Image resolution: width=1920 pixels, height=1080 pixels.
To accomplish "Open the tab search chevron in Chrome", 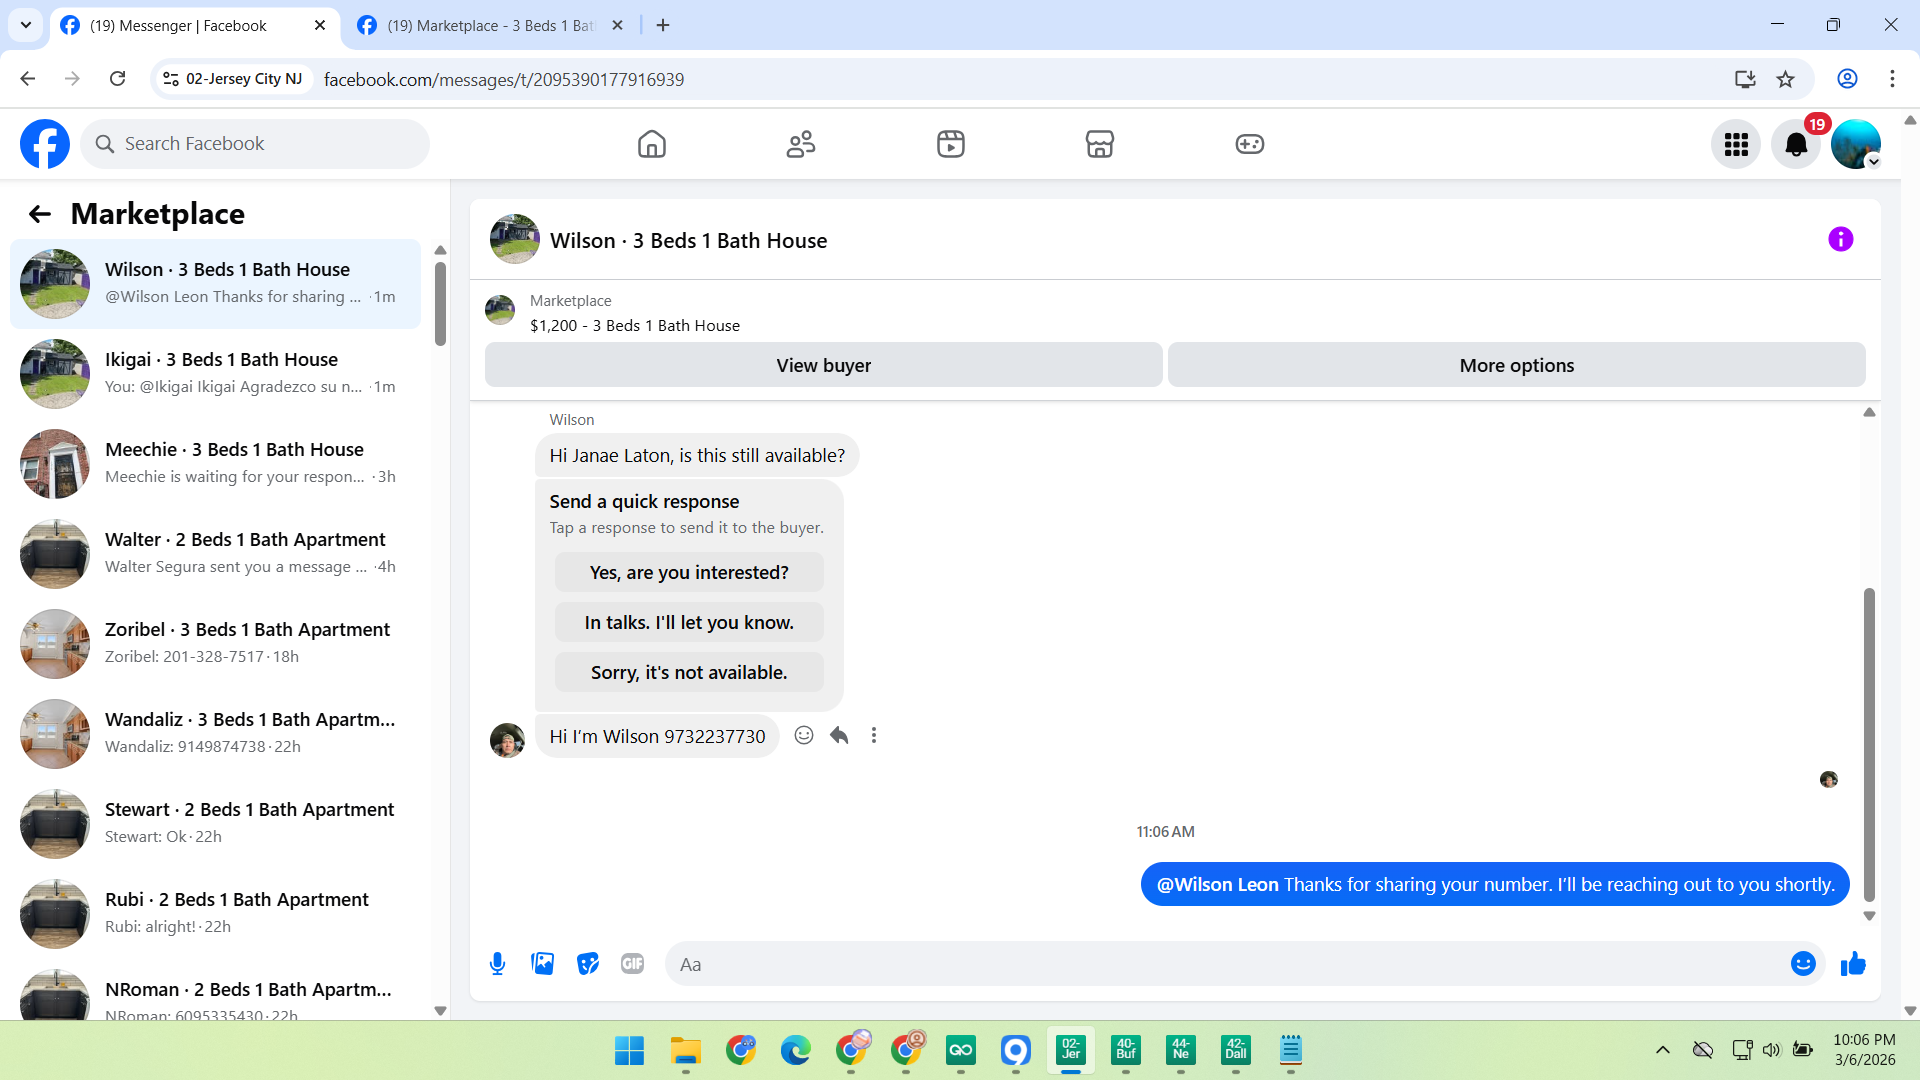I will coord(26,25).
